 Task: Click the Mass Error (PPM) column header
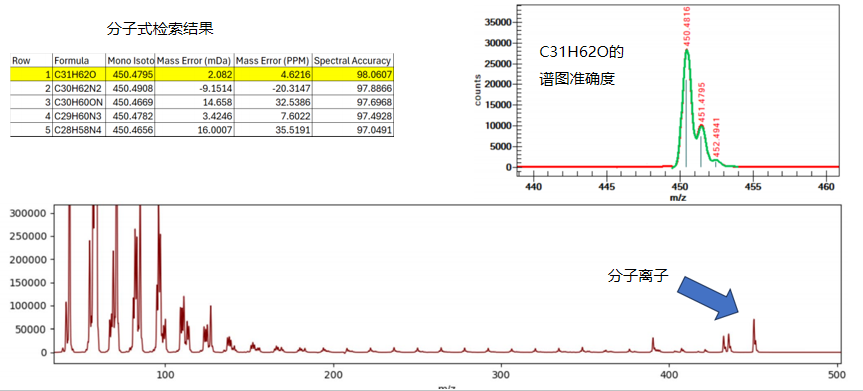point(273,61)
